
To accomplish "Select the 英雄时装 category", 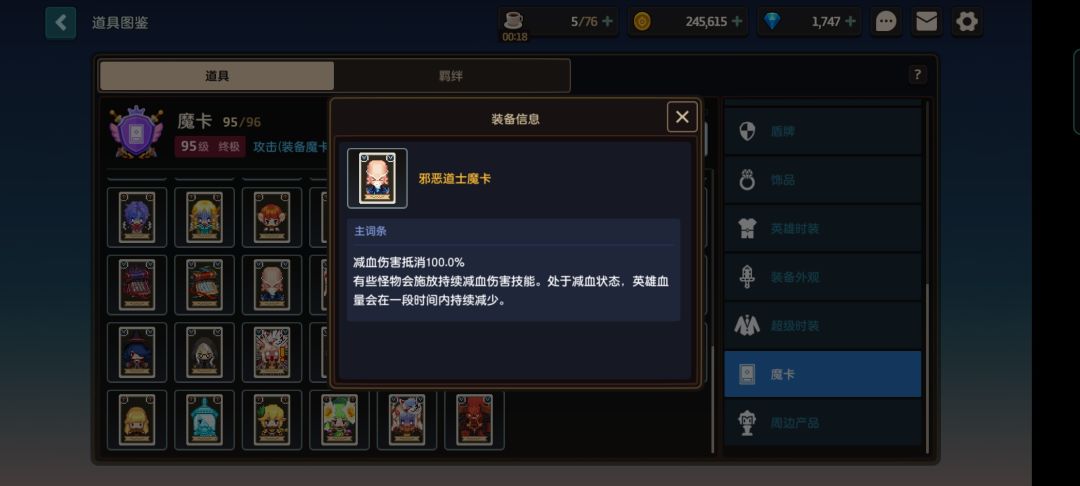I will pyautogui.click(x=822, y=229).
